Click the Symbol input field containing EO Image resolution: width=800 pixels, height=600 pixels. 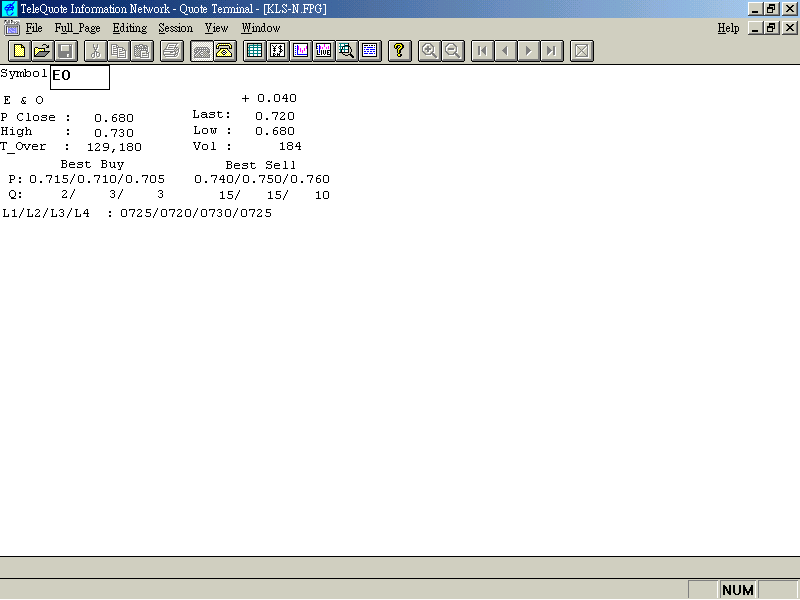(x=80, y=77)
